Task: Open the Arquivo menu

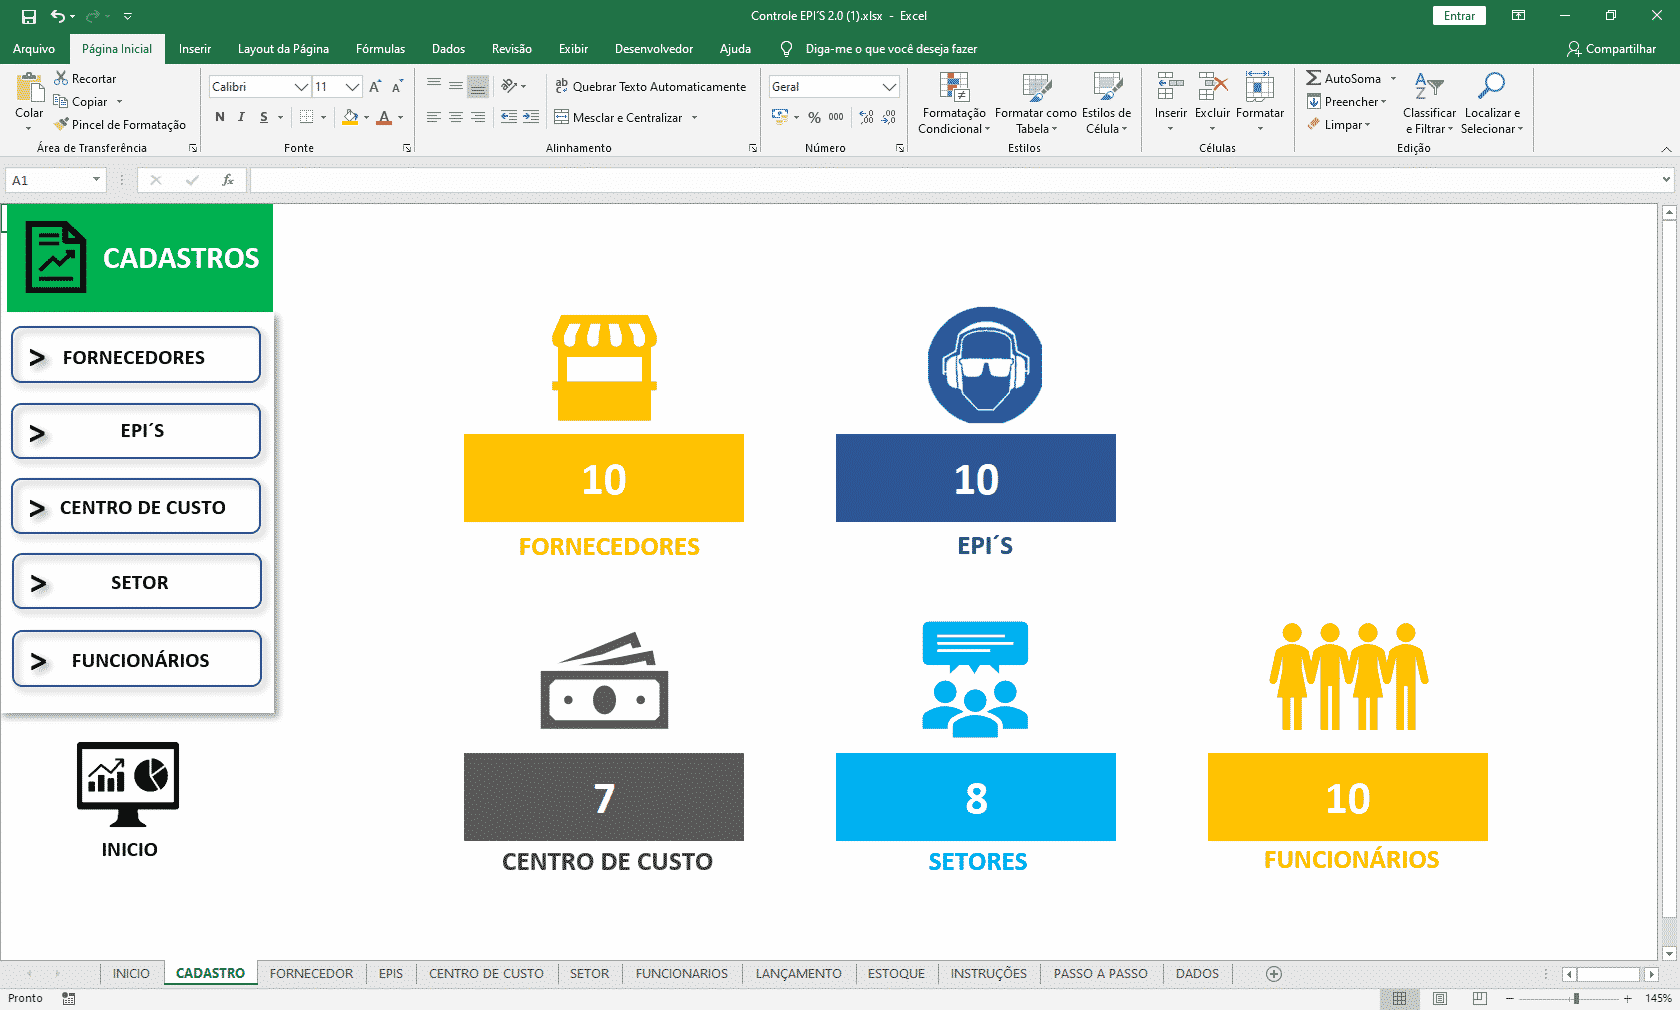Action: 34,49
